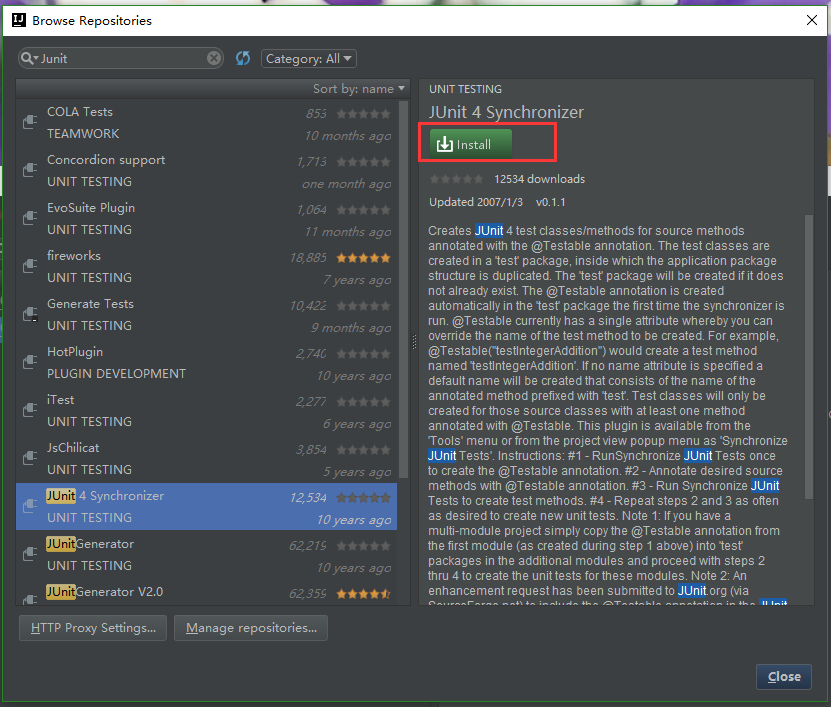Click the '12534 downloads' text
Image resolution: width=831 pixels, height=707 pixels.
pos(539,179)
